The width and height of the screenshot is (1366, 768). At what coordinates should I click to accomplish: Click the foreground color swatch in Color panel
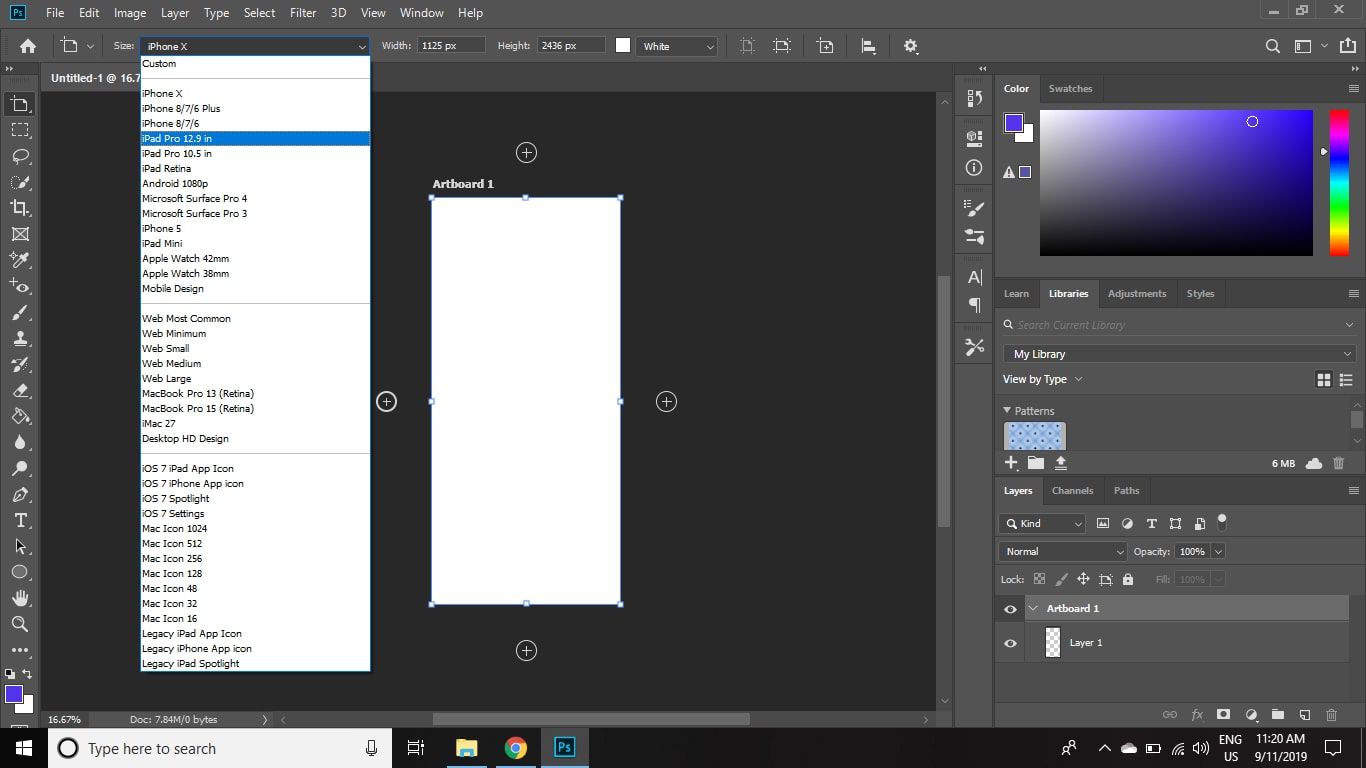(x=1014, y=123)
